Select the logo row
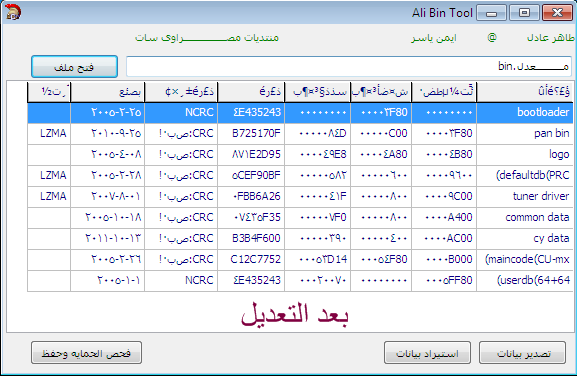 click(x=300, y=154)
